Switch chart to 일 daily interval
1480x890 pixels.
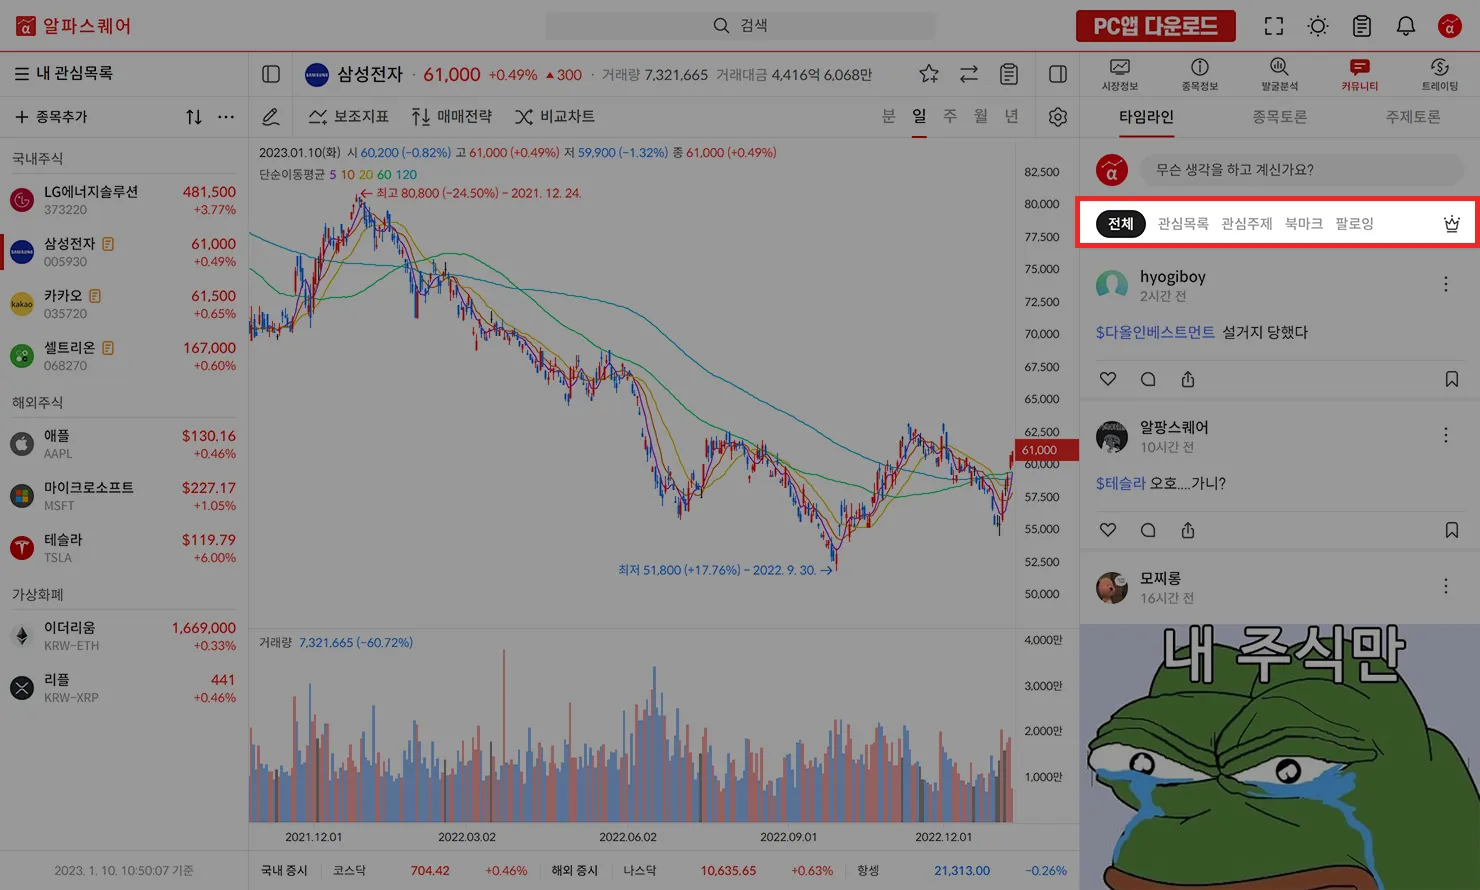[x=919, y=117]
